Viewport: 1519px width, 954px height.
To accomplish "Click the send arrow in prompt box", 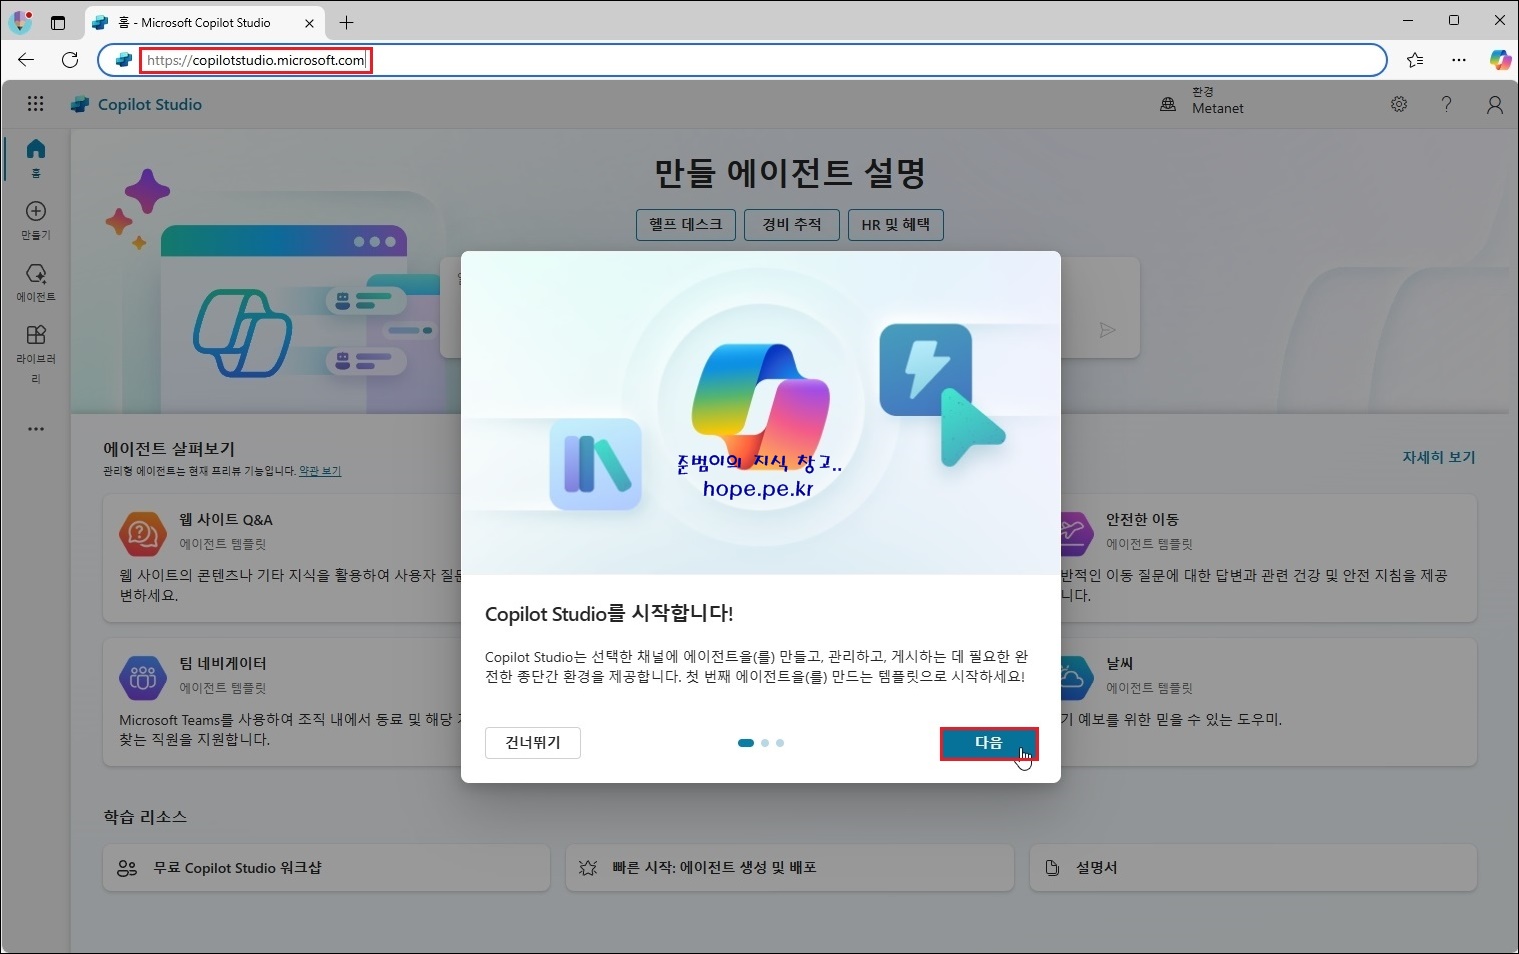I will [1107, 330].
